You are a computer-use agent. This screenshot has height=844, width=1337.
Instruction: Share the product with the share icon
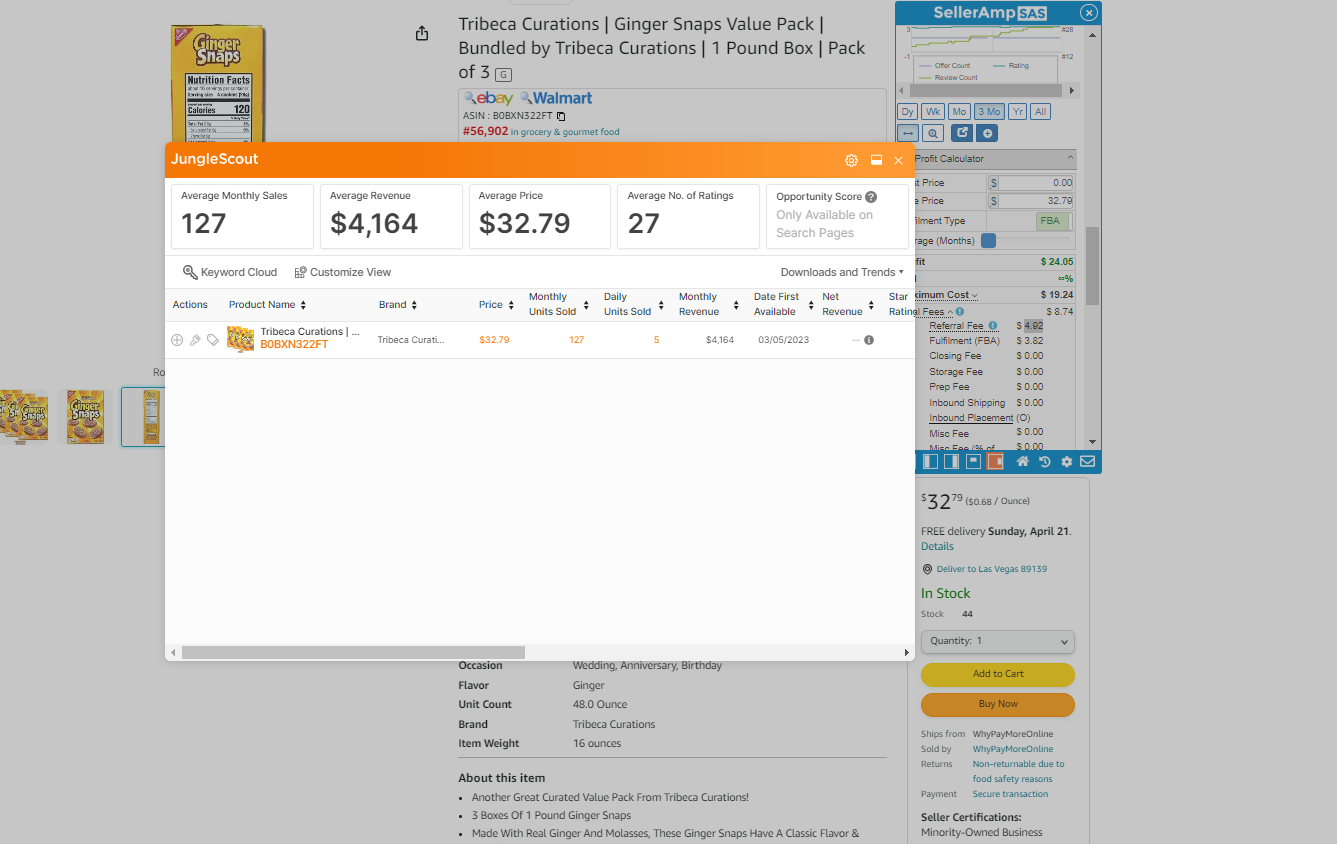pyautogui.click(x=422, y=33)
